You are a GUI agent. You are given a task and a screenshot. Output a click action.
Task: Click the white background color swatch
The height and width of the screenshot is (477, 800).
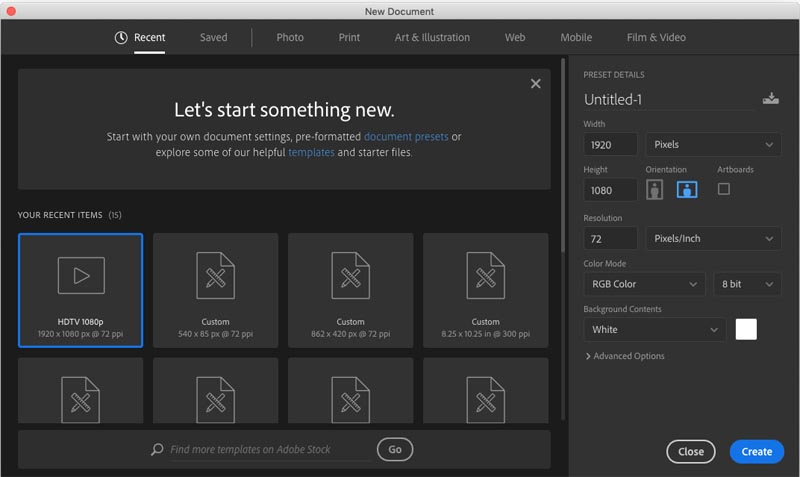(746, 330)
